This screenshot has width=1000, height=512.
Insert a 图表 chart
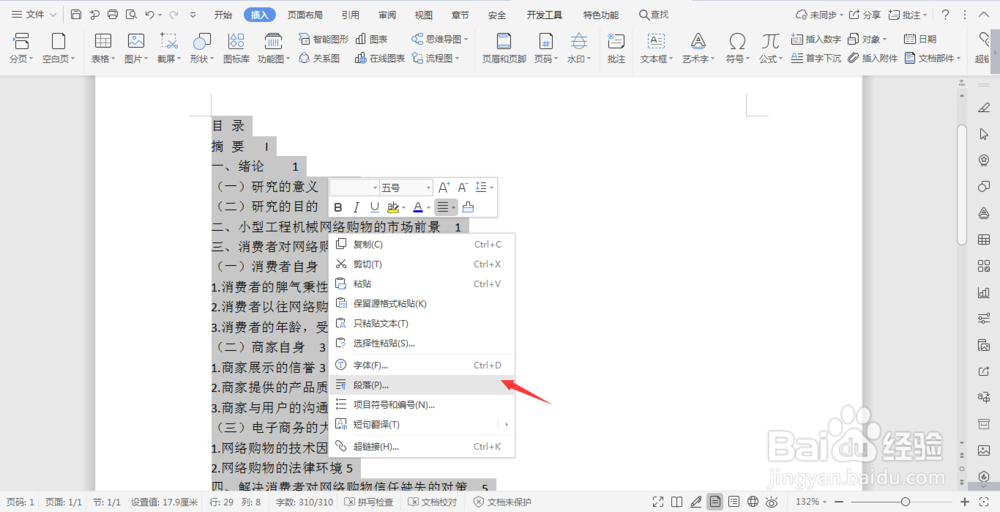pos(372,39)
